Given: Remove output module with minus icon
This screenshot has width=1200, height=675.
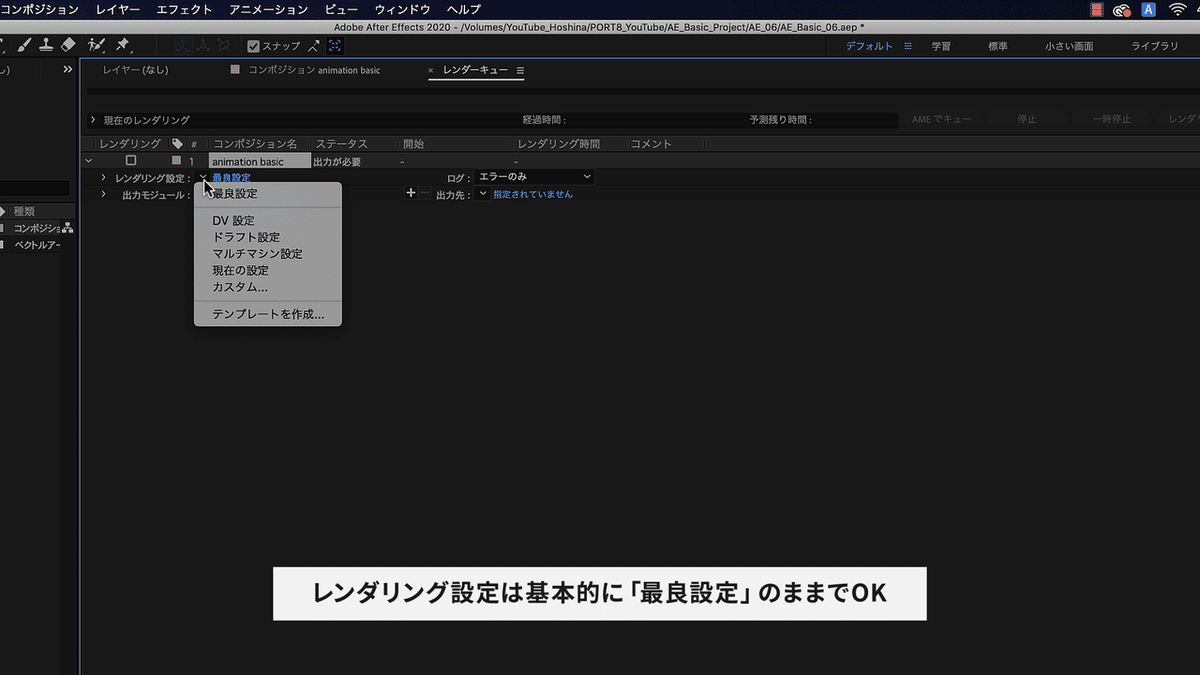Looking at the screenshot, I should (424, 193).
